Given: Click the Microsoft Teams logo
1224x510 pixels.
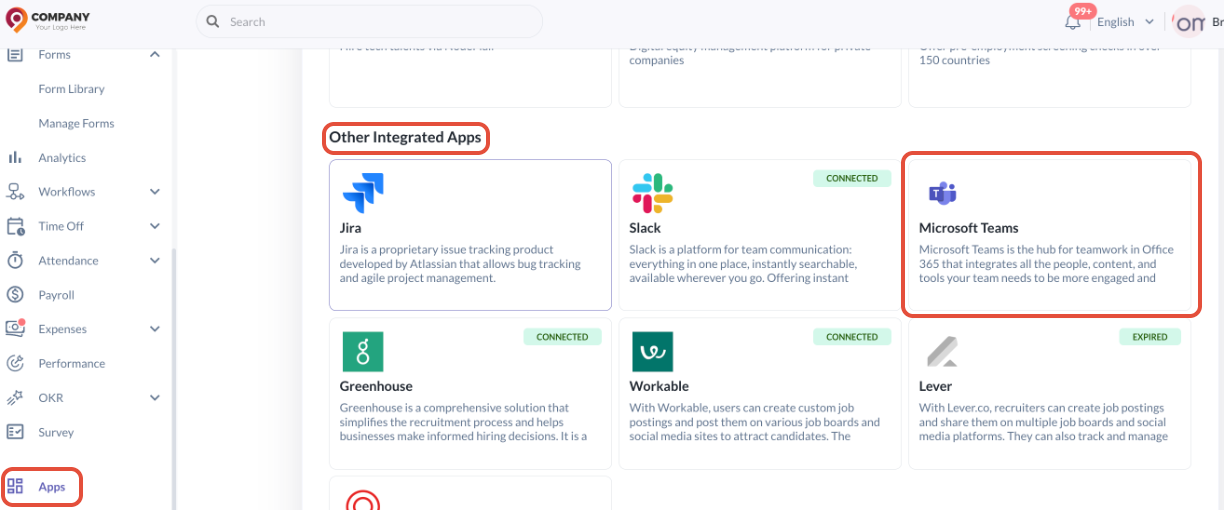Looking at the screenshot, I should [941, 192].
